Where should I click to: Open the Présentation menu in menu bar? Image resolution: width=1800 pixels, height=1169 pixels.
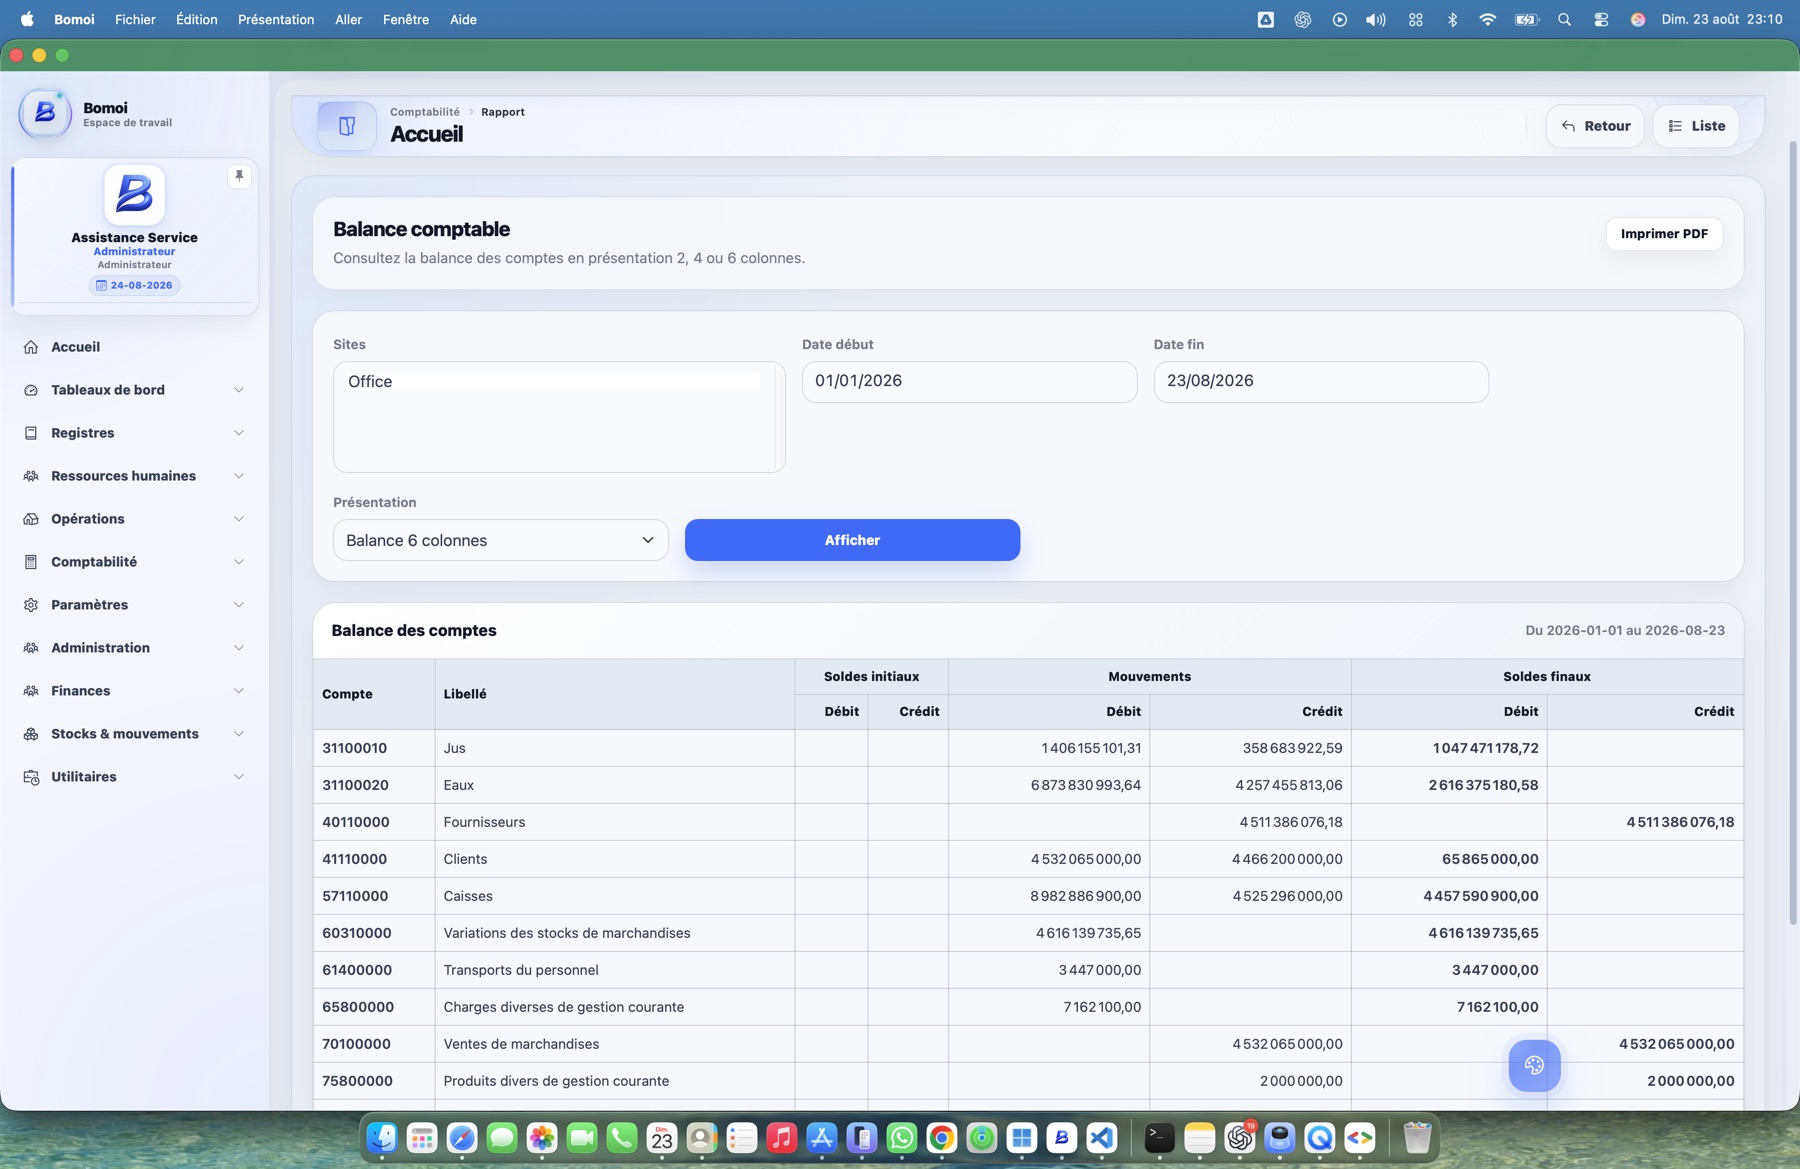click(x=276, y=20)
